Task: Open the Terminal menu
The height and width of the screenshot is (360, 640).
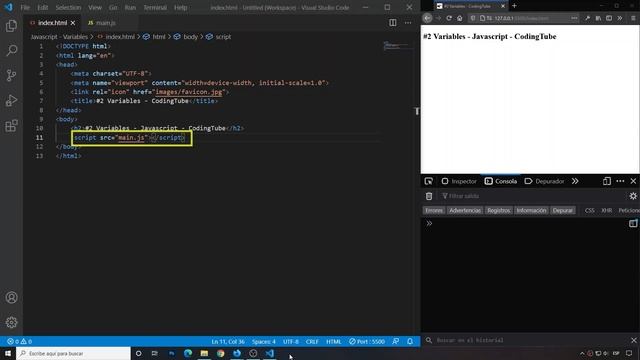Action: [x=155, y=7]
